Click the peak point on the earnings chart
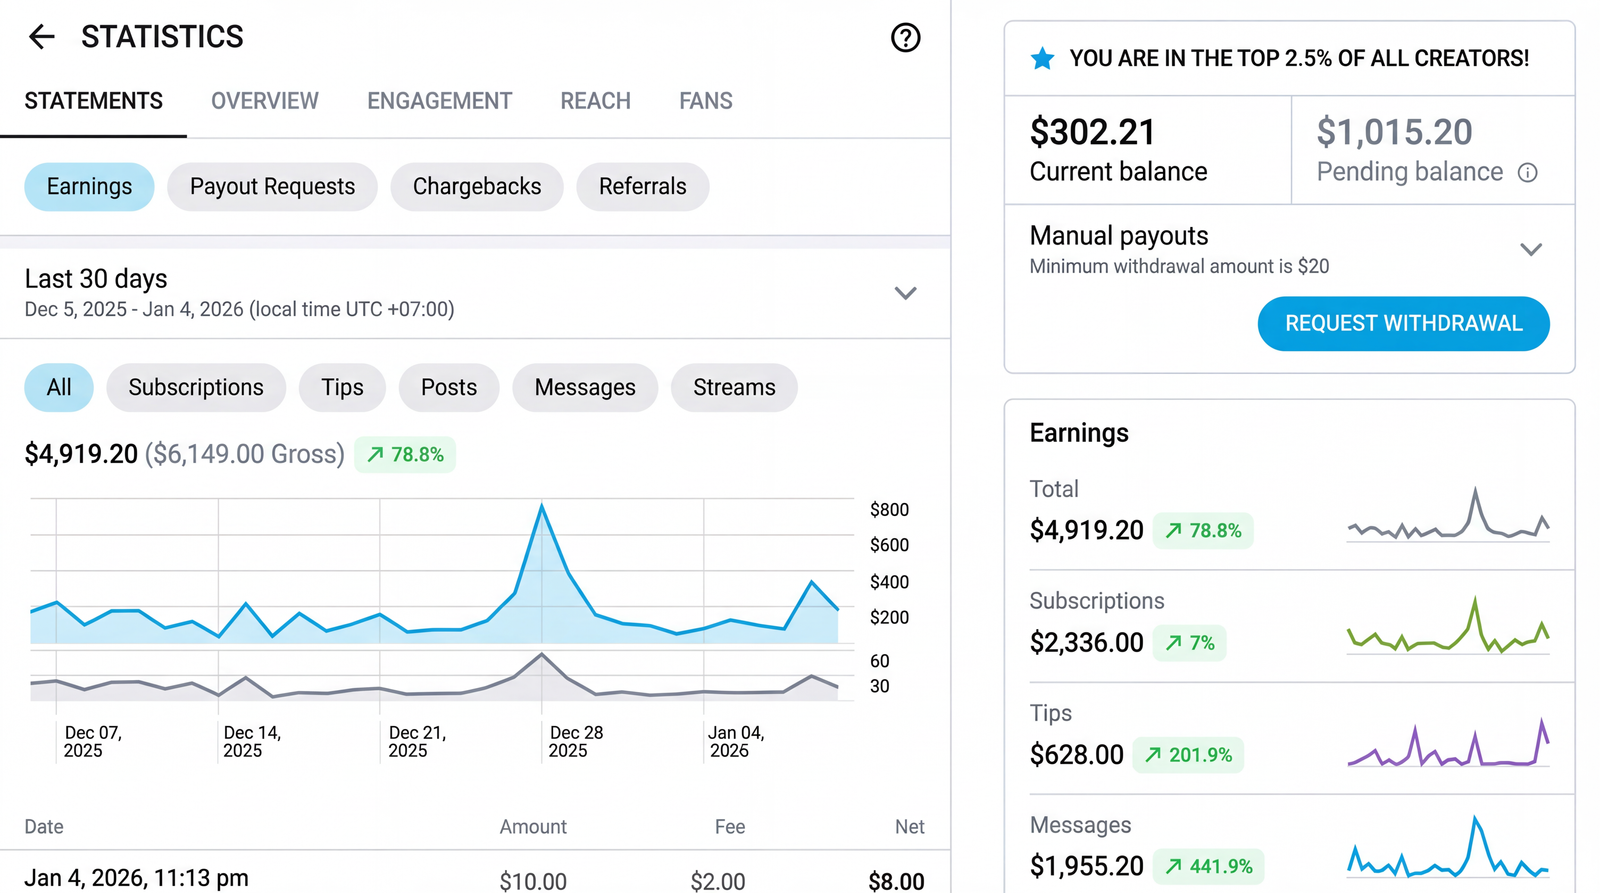1600x893 pixels. click(x=542, y=506)
